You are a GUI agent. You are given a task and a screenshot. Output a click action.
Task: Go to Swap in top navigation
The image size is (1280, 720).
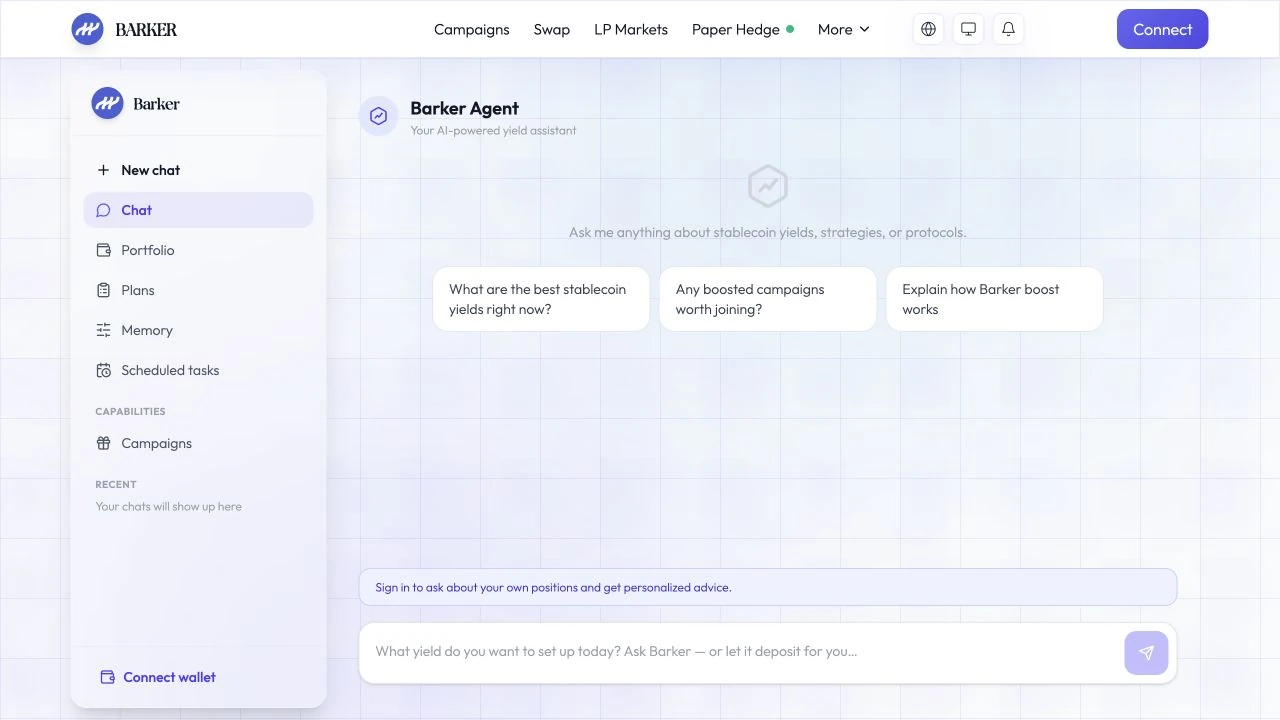pyautogui.click(x=552, y=30)
